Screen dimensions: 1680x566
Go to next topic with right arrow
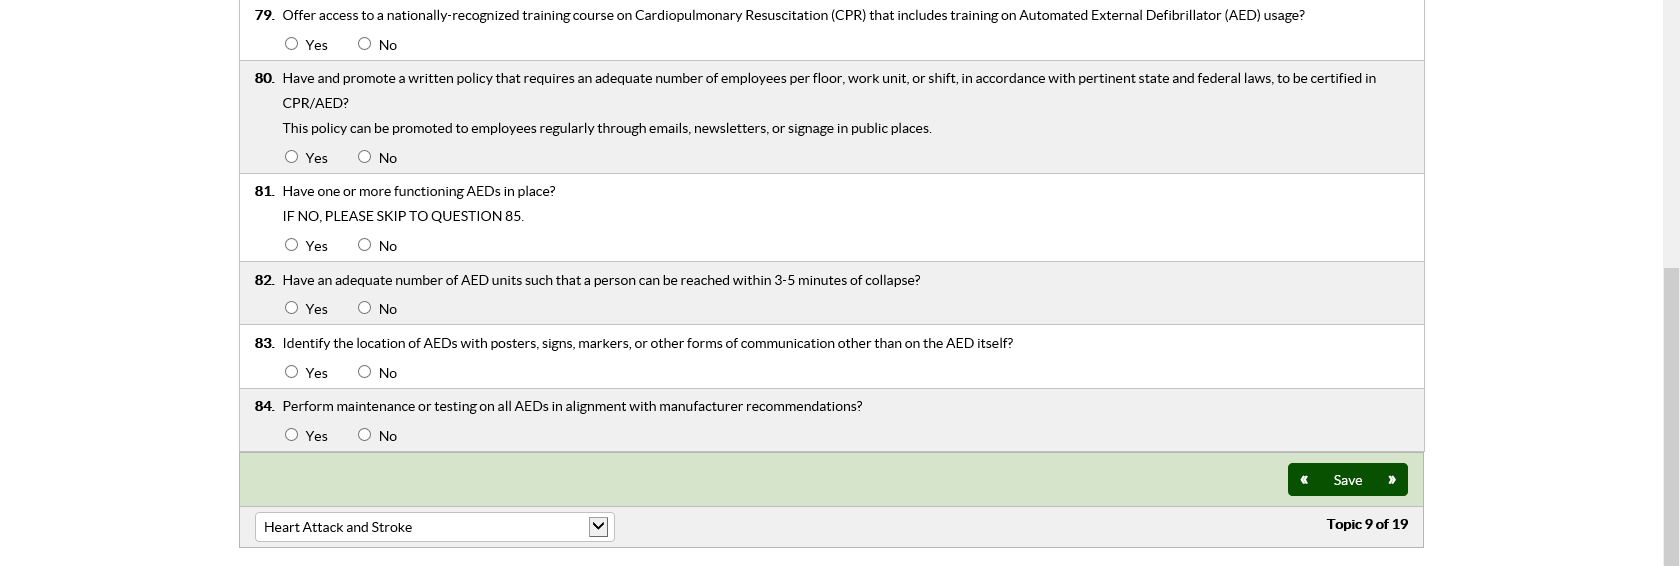[1391, 480]
